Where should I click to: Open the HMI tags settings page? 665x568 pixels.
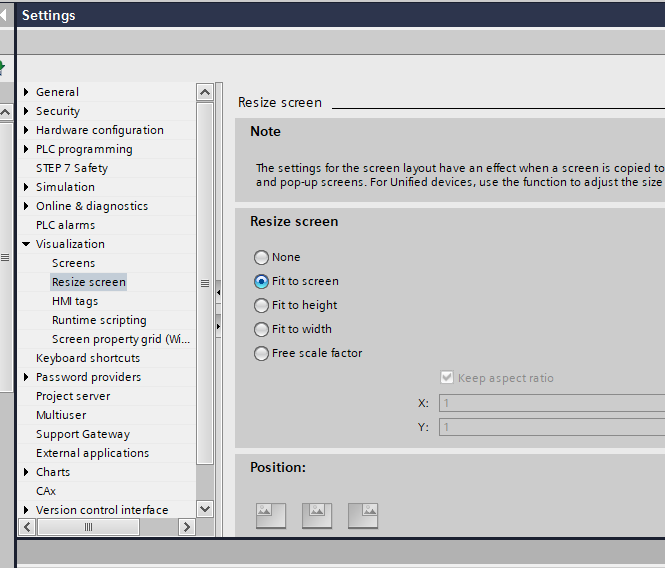point(75,301)
